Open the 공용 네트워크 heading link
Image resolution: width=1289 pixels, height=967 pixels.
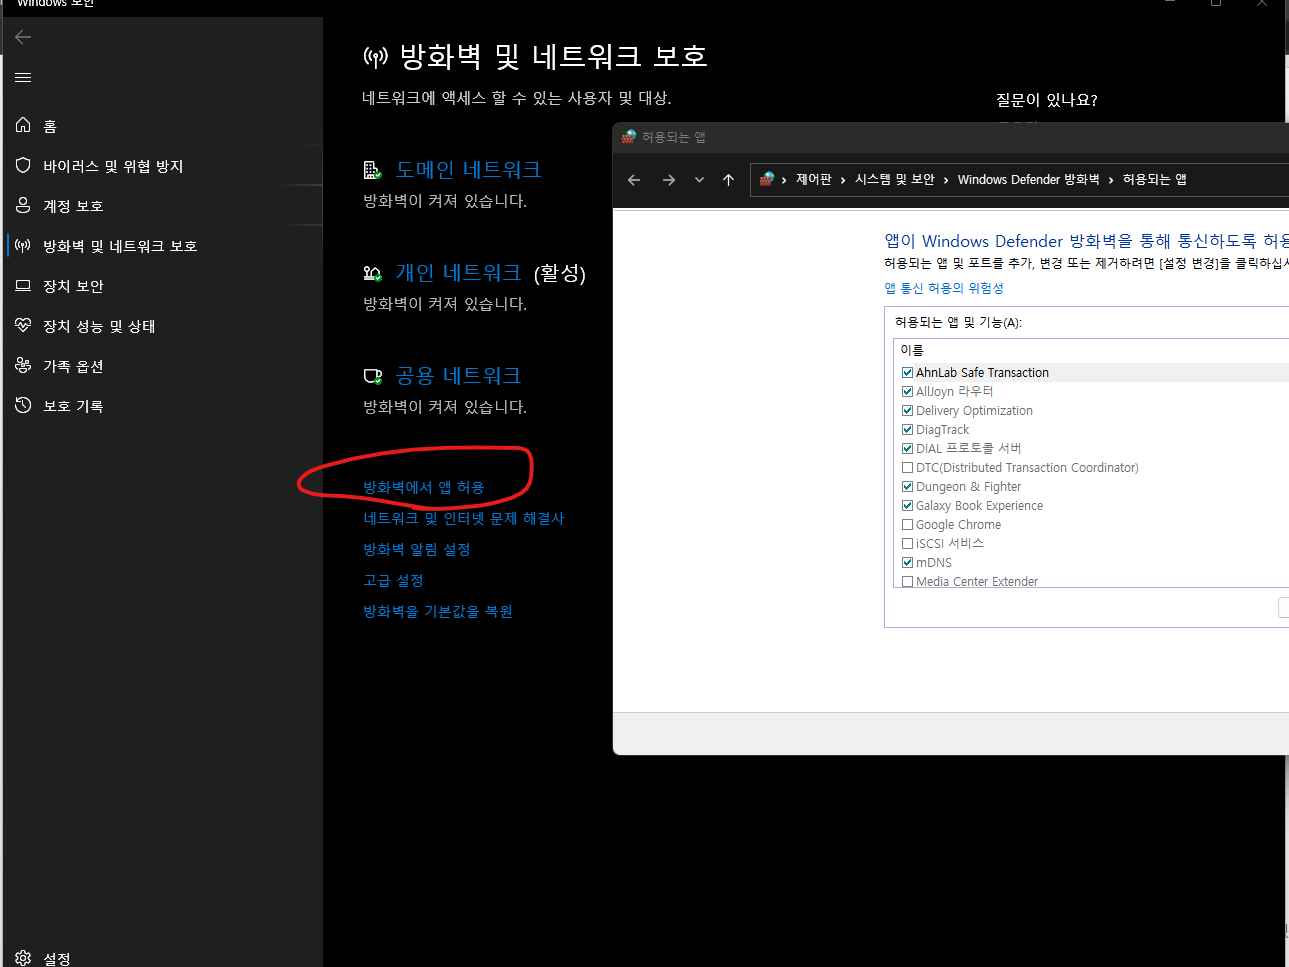pos(458,376)
